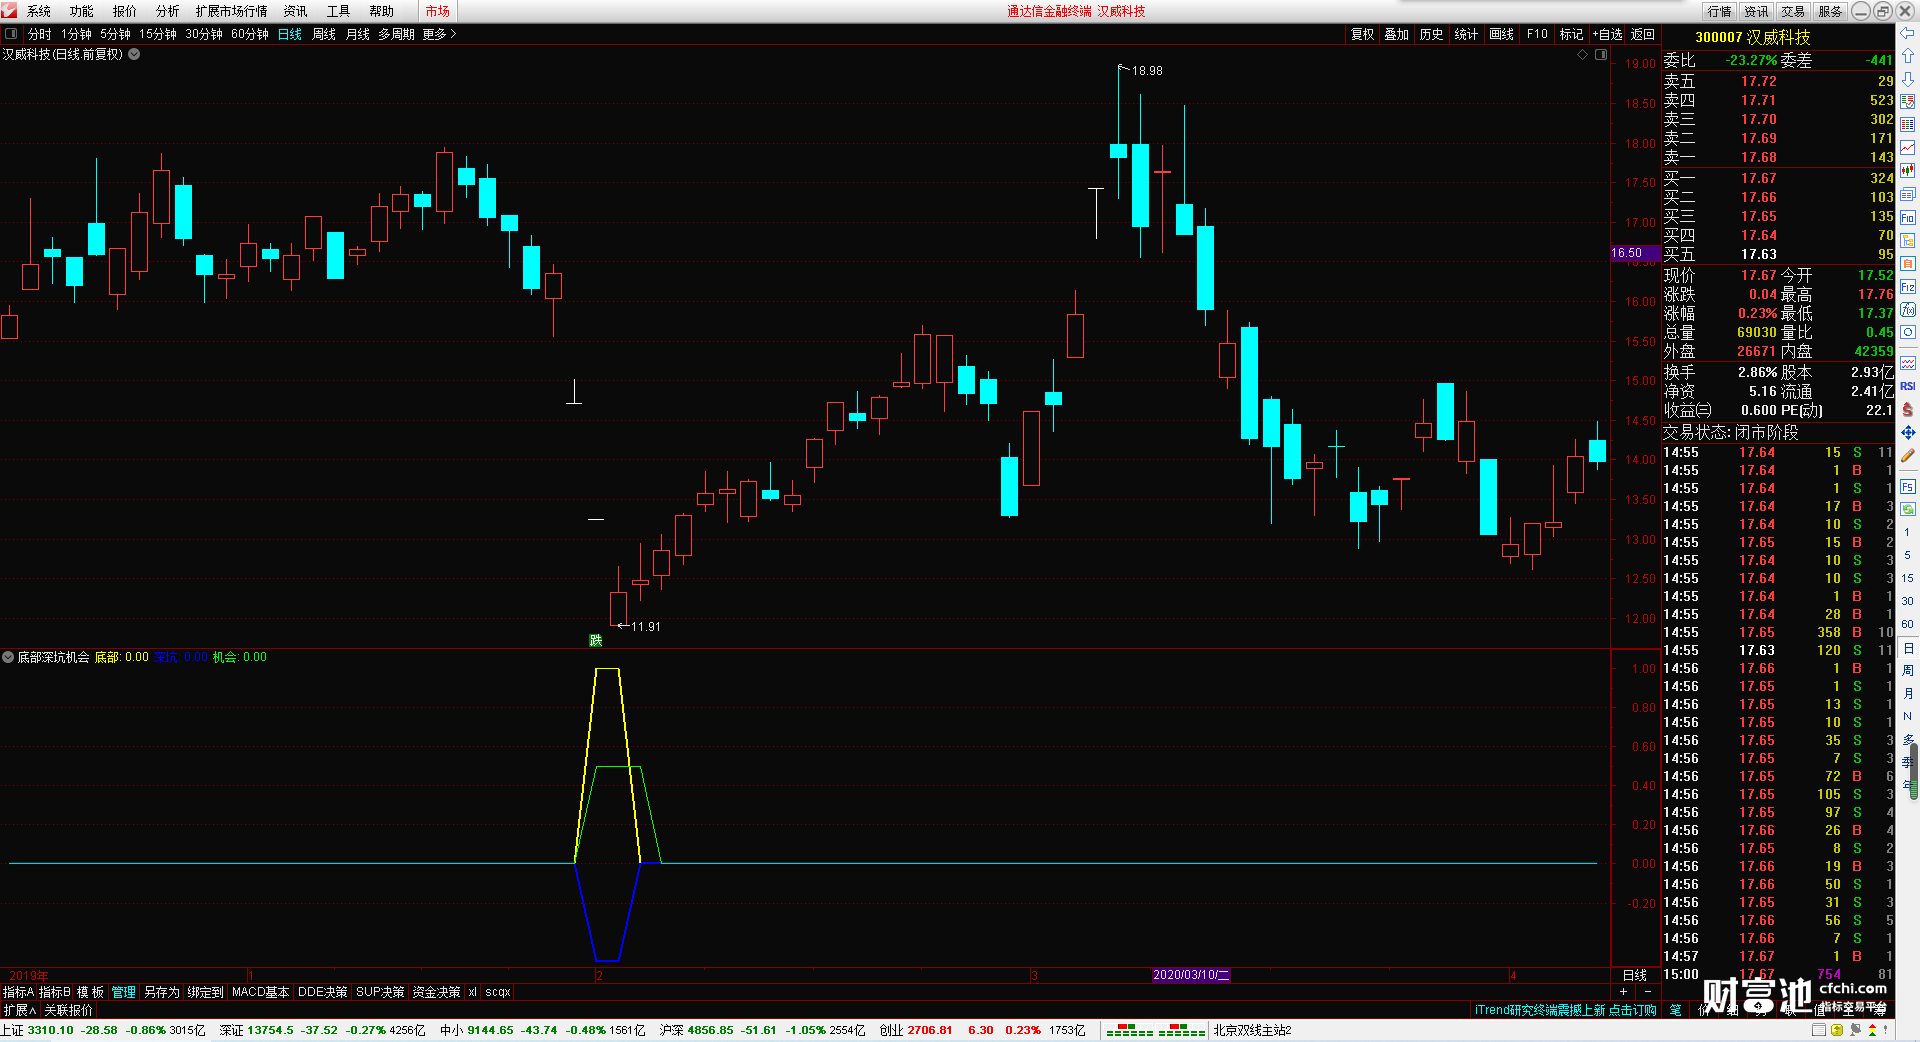Viewport: 1920px width, 1042px height.
Task: Expand 更多 periods dropdown
Action: (x=439, y=34)
